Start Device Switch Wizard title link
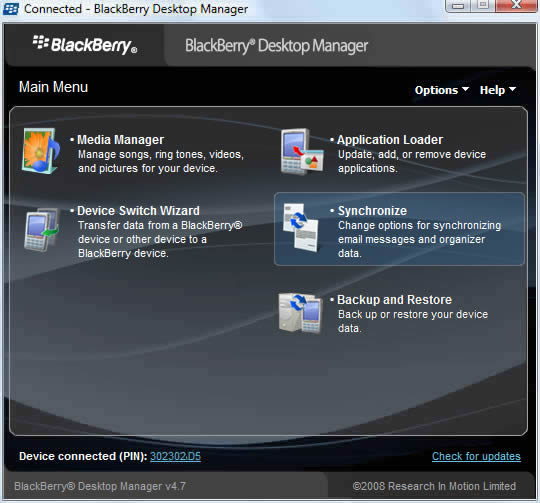540x503 pixels. (x=138, y=211)
